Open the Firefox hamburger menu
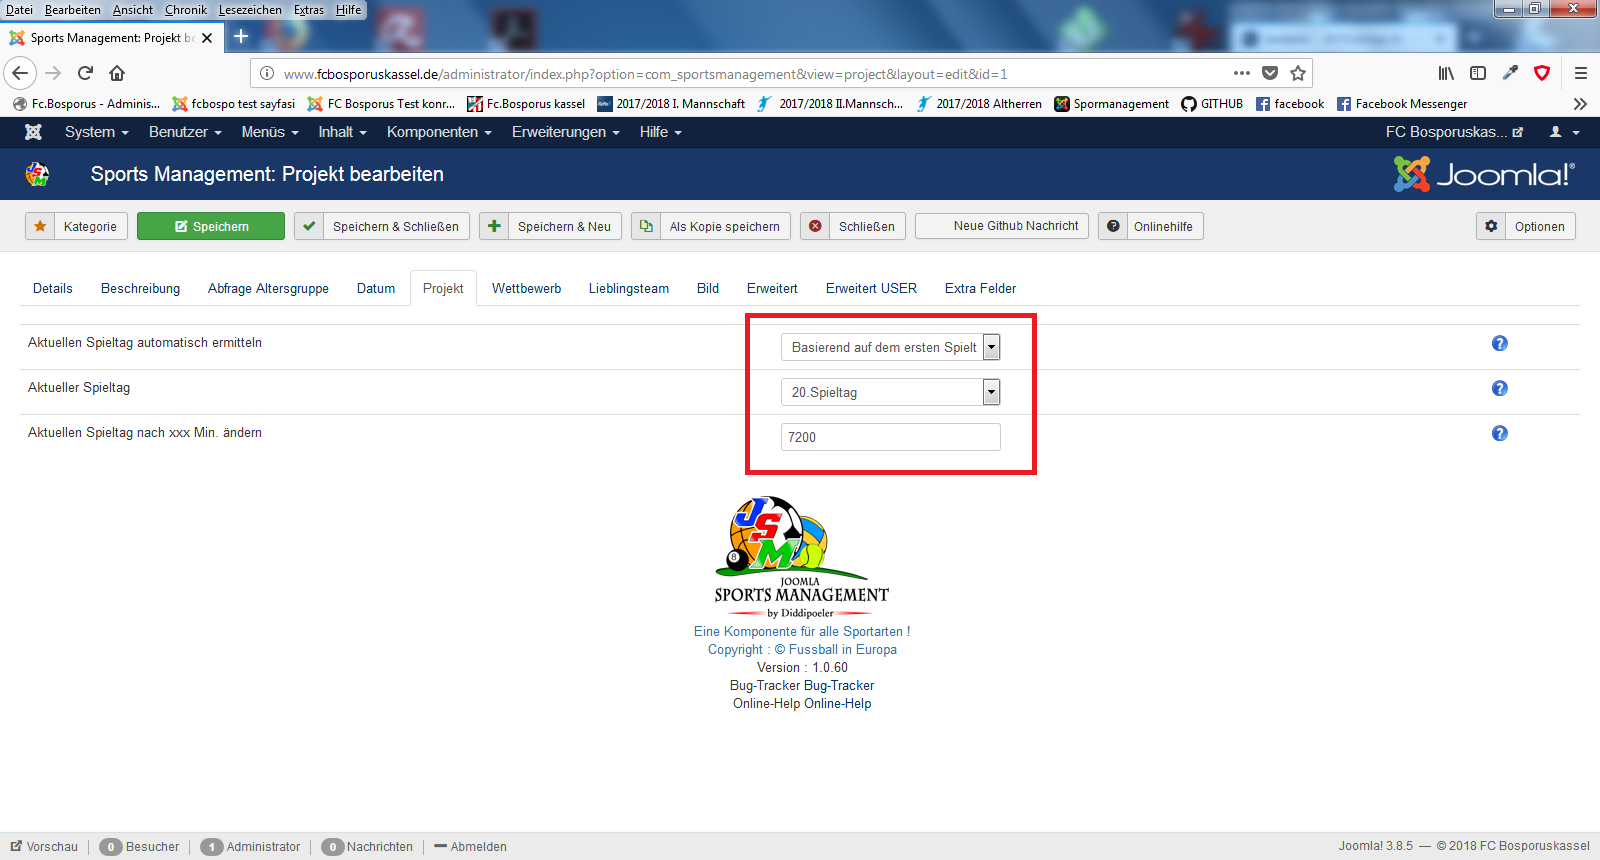 [x=1581, y=73]
